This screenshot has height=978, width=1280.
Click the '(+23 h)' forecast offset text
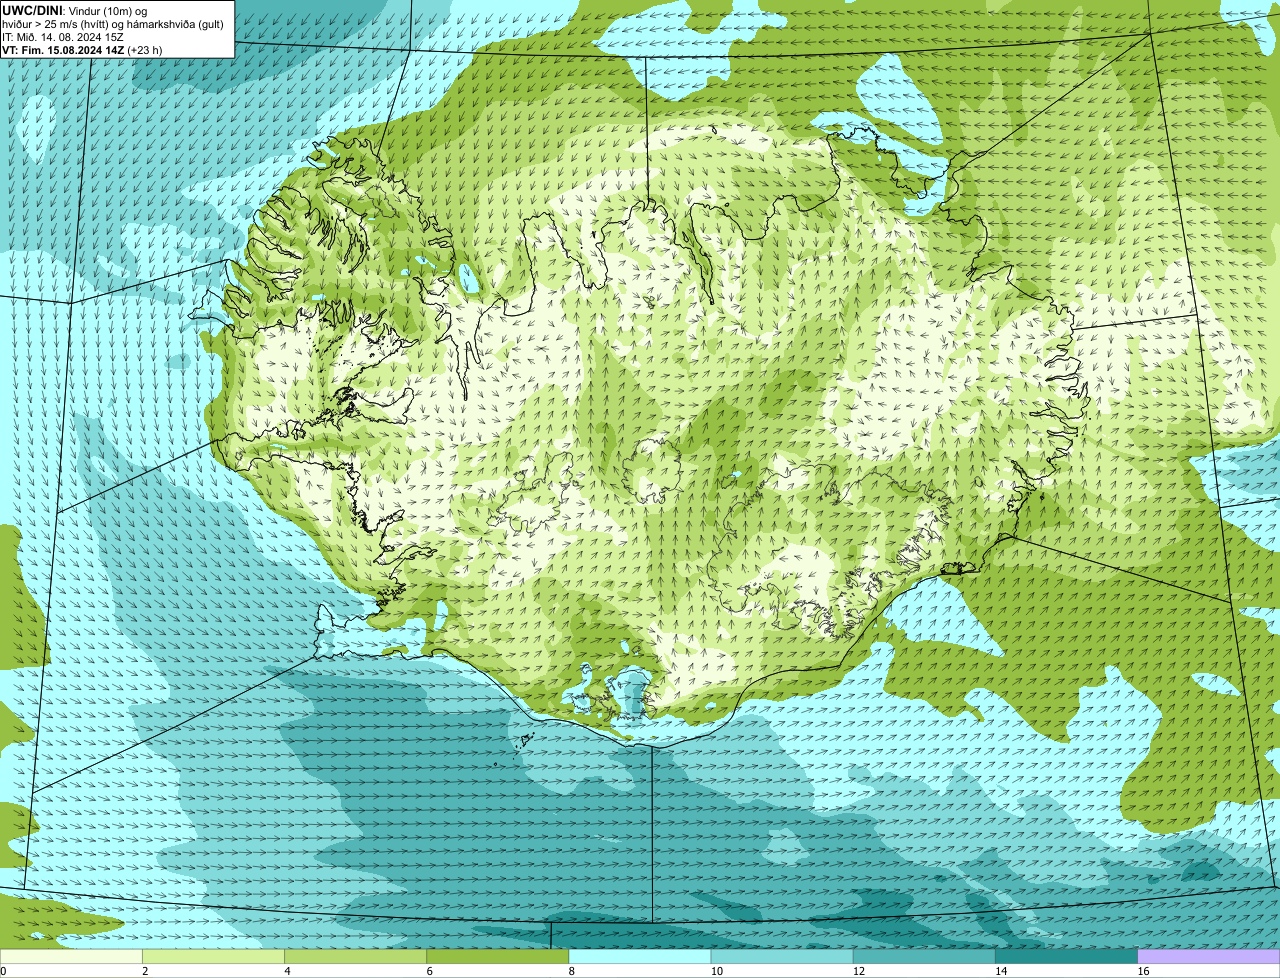[144, 50]
